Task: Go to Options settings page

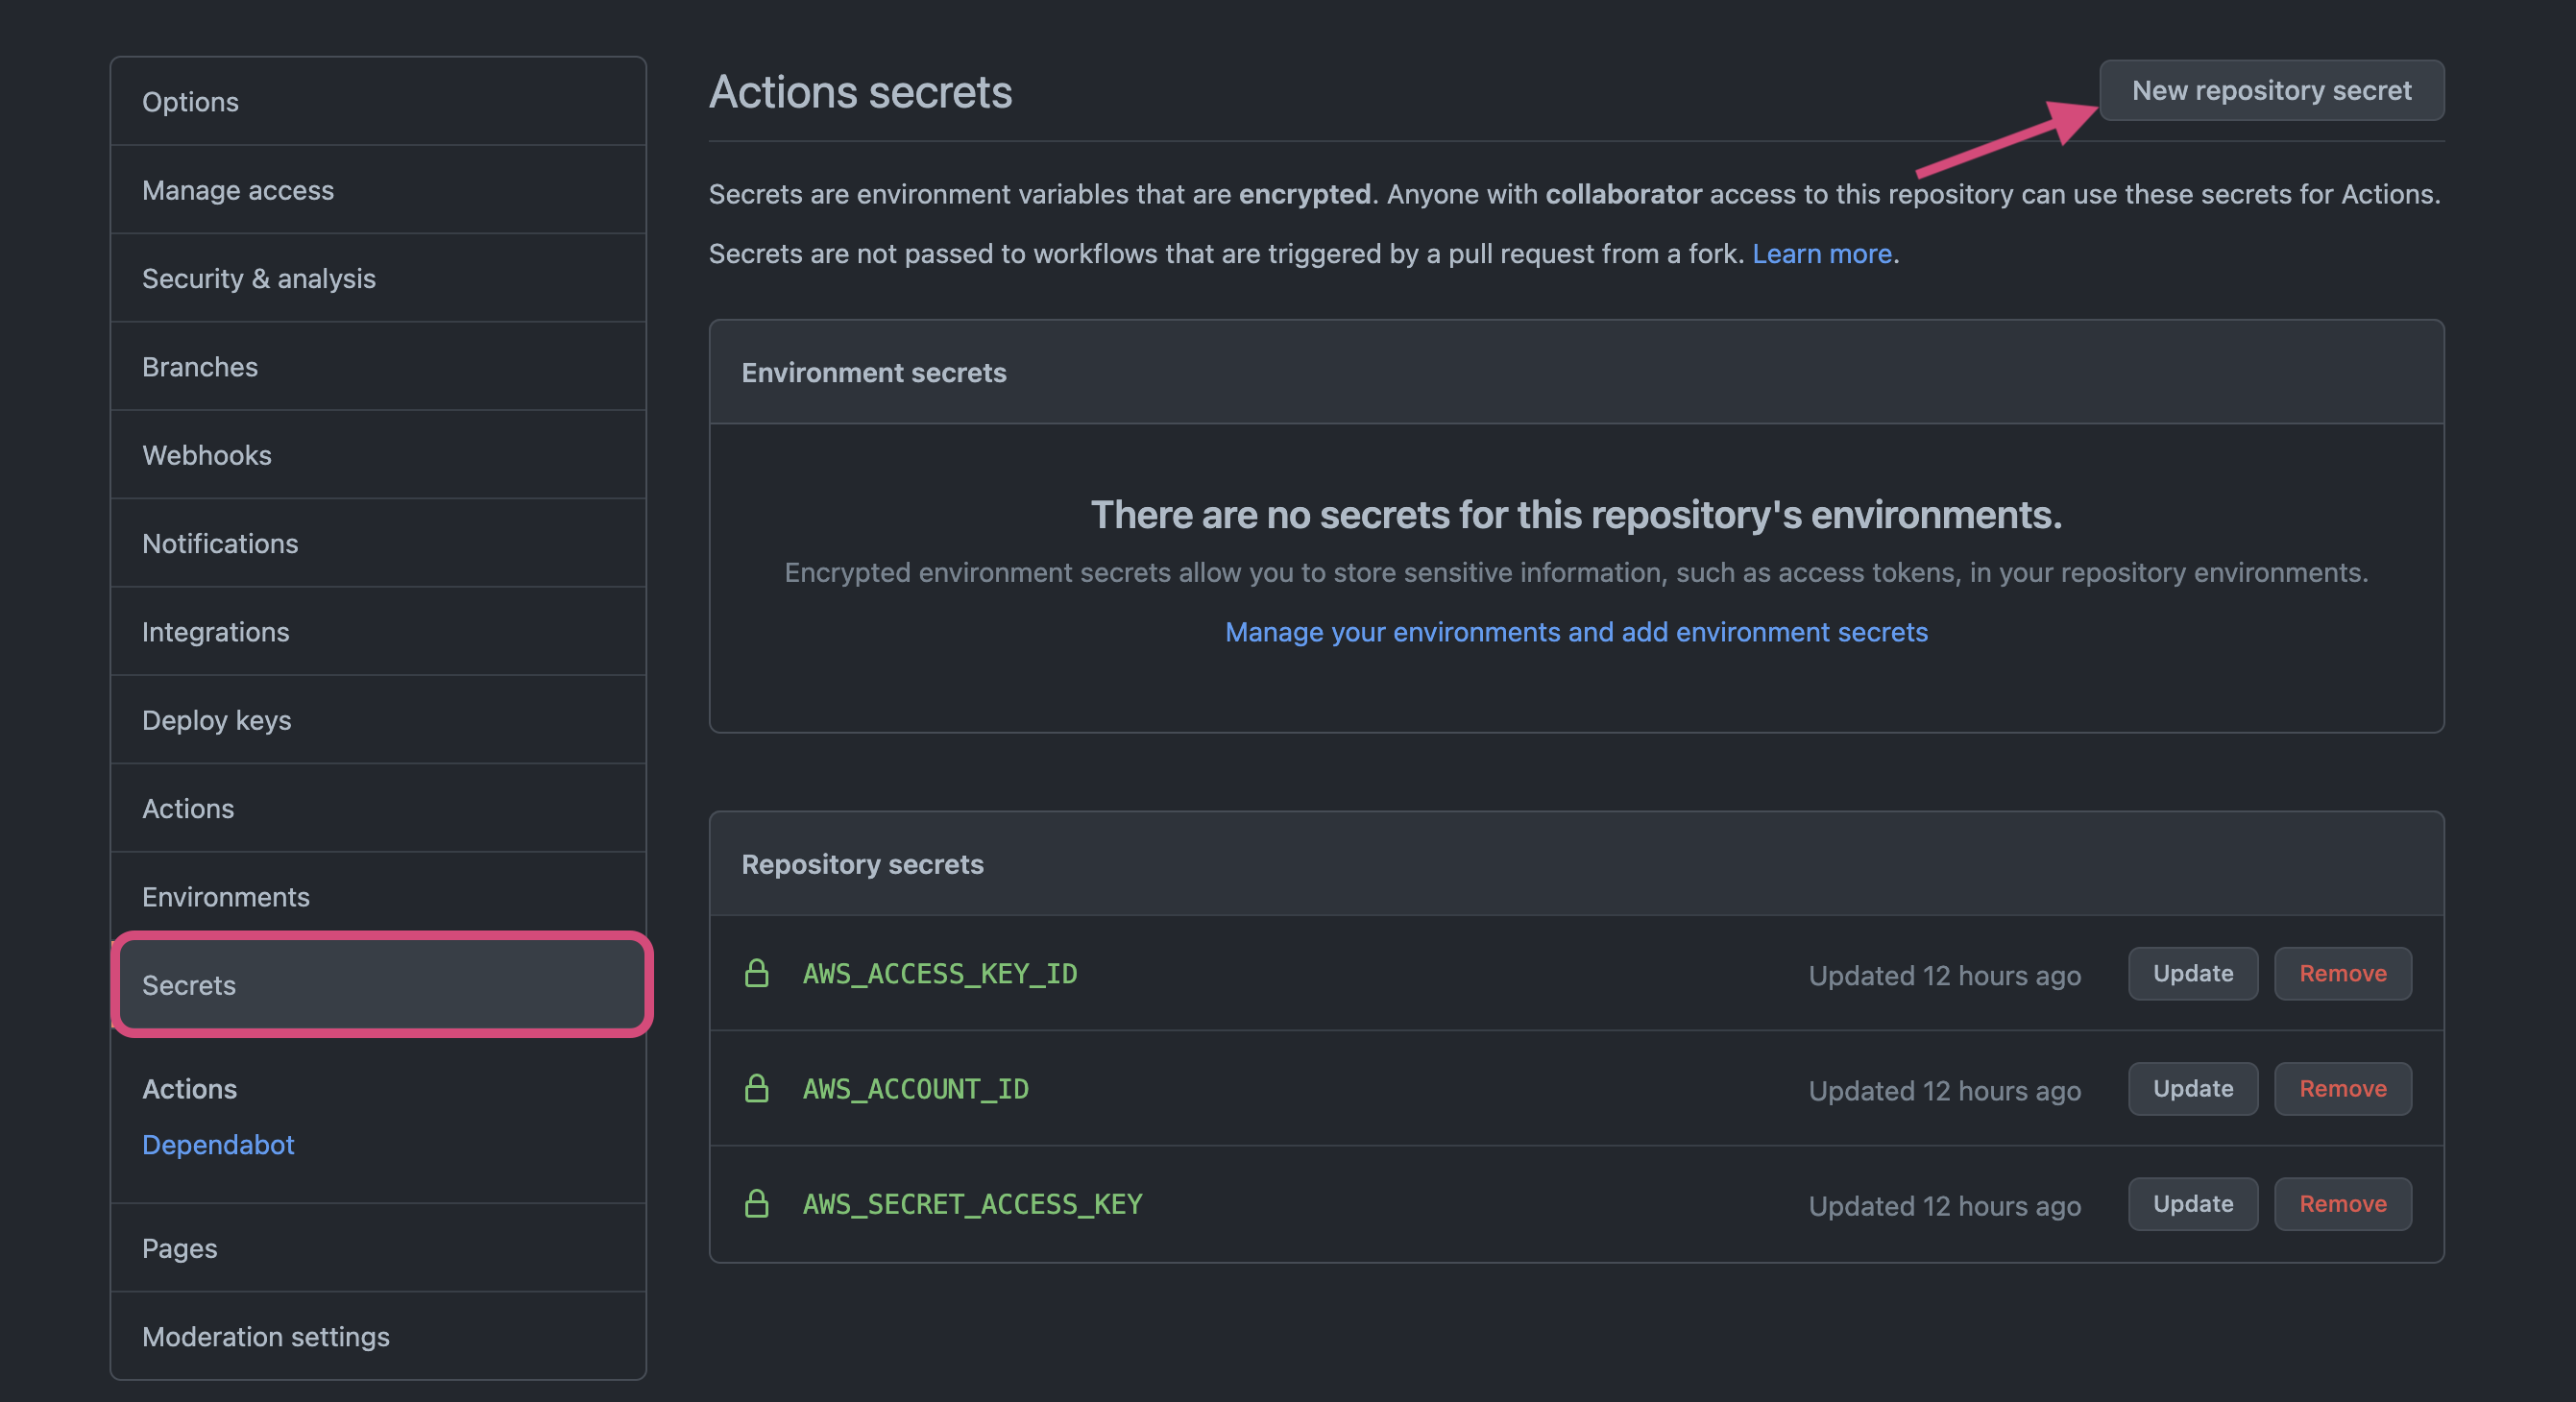Action: pyautogui.click(x=190, y=102)
